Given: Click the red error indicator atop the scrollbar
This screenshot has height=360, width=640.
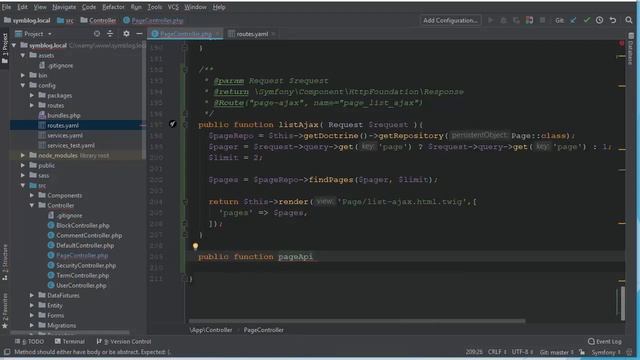Looking at the screenshot, I should tap(621, 43).
